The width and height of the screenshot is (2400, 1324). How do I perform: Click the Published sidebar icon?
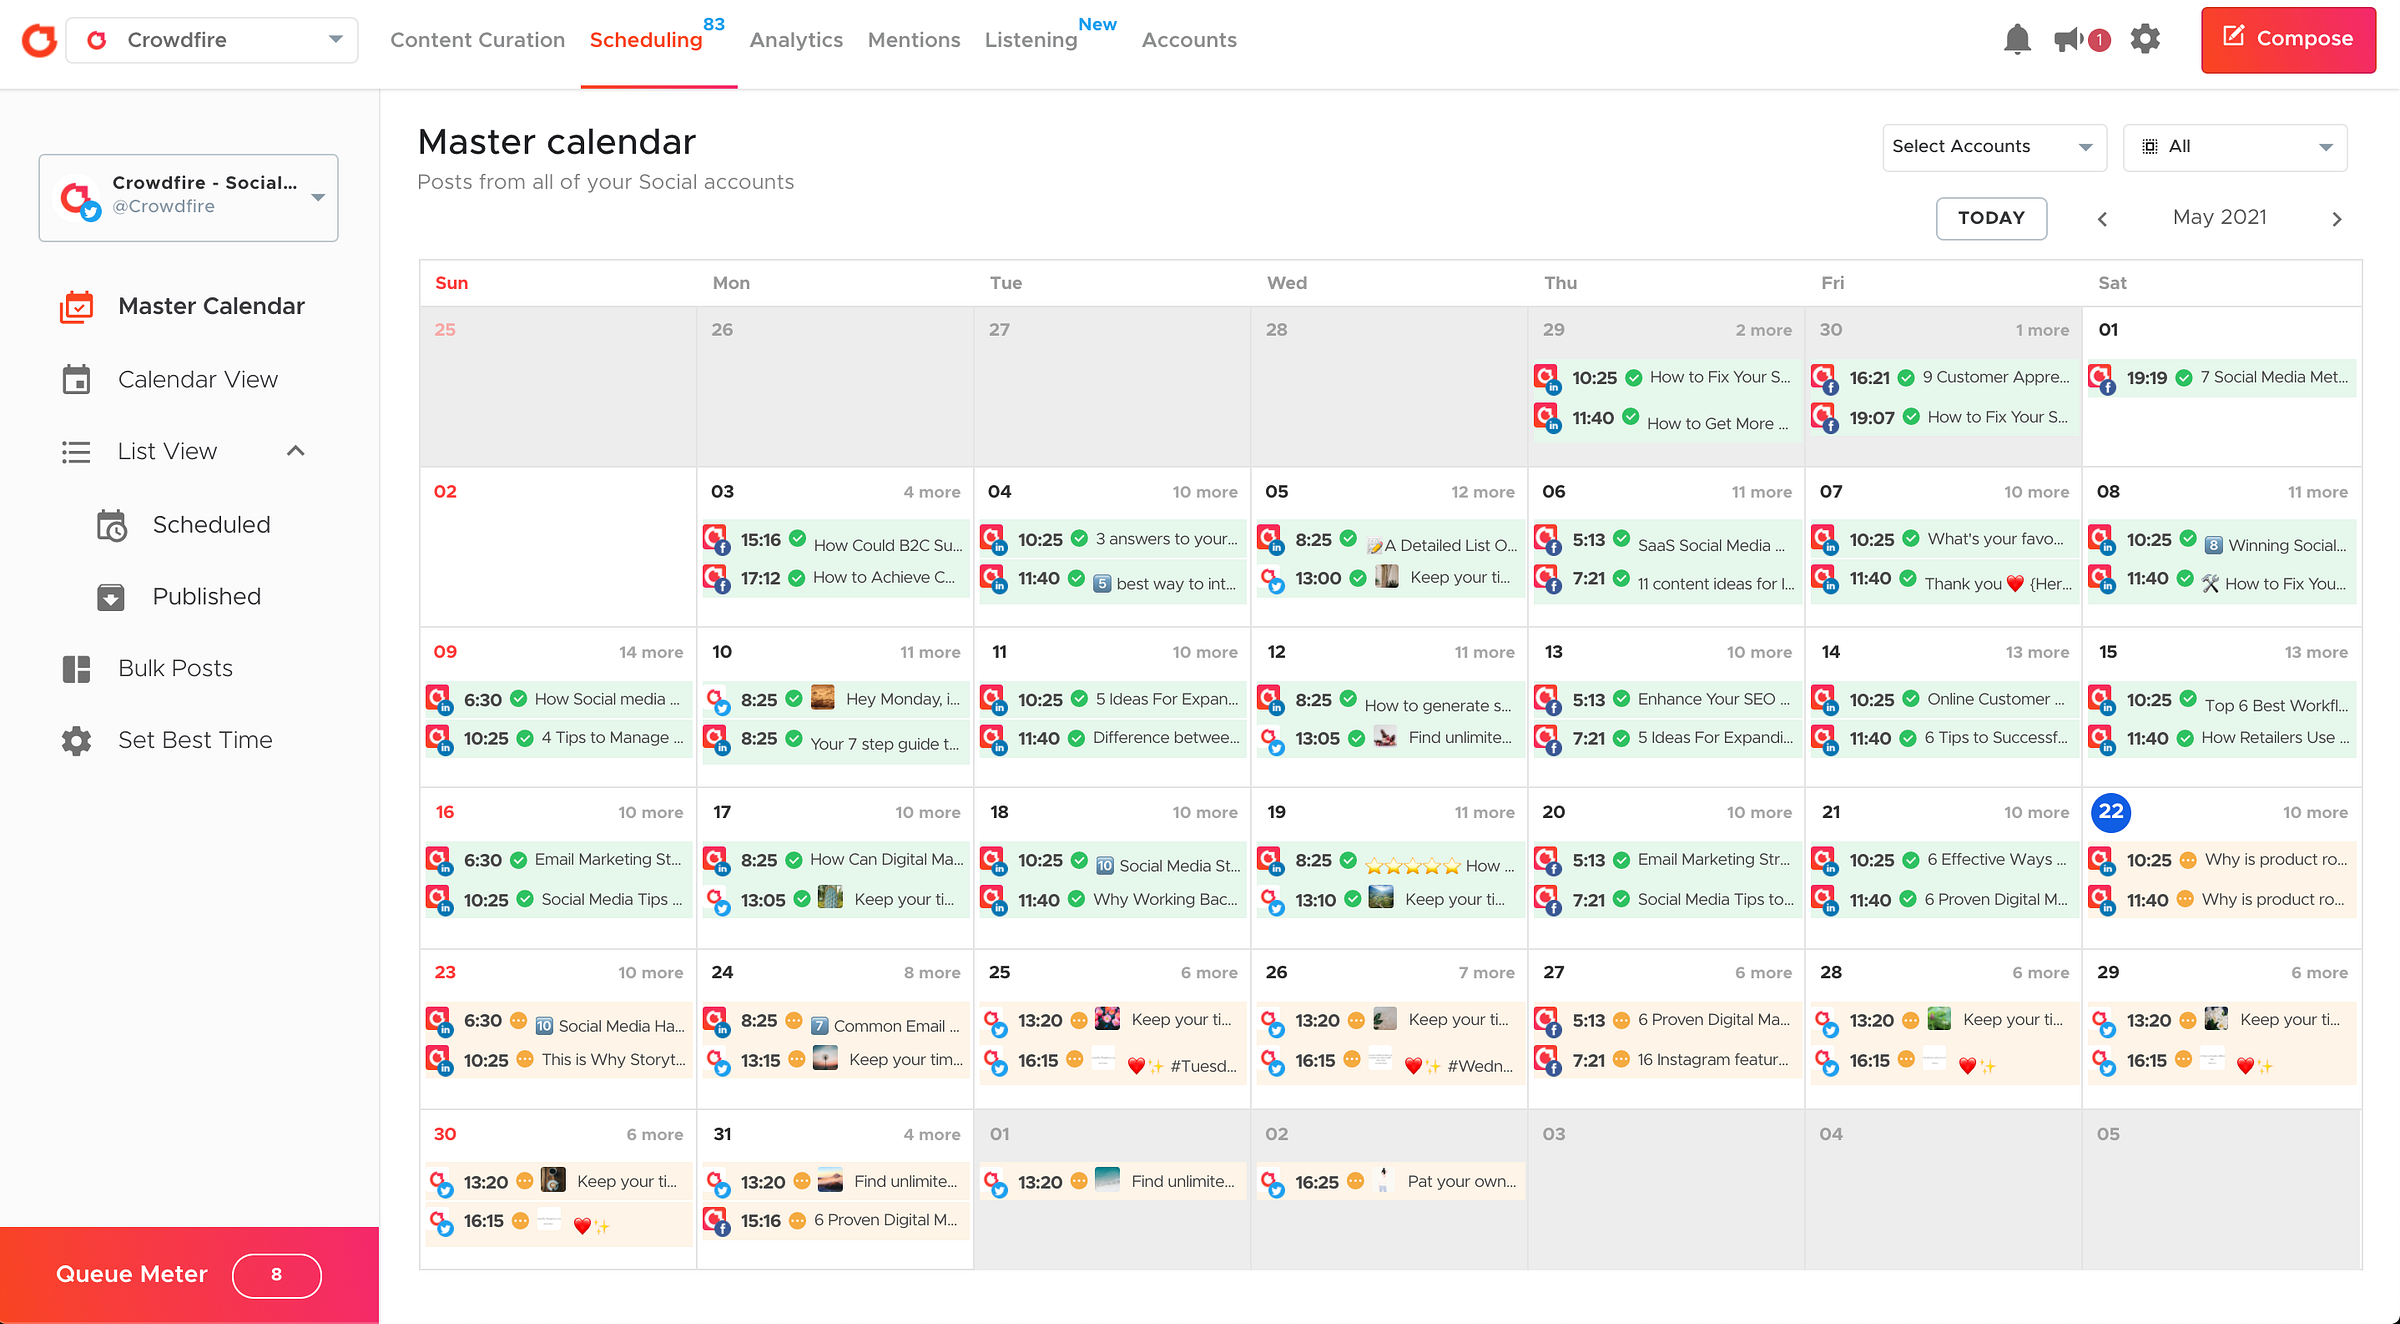click(111, 597)
